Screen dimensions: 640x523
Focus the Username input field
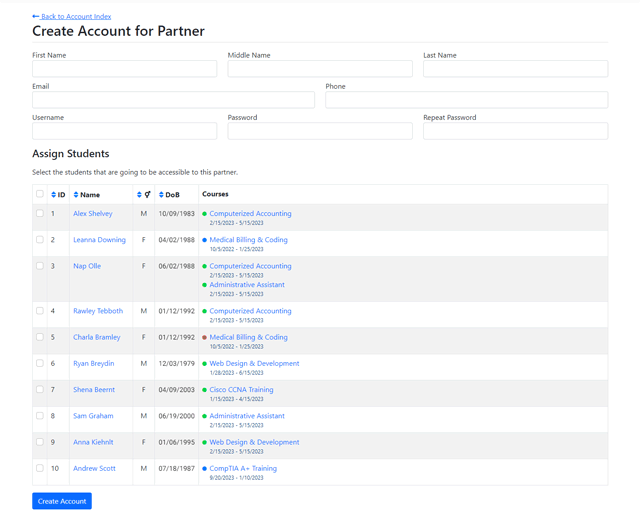pos(124,131)
